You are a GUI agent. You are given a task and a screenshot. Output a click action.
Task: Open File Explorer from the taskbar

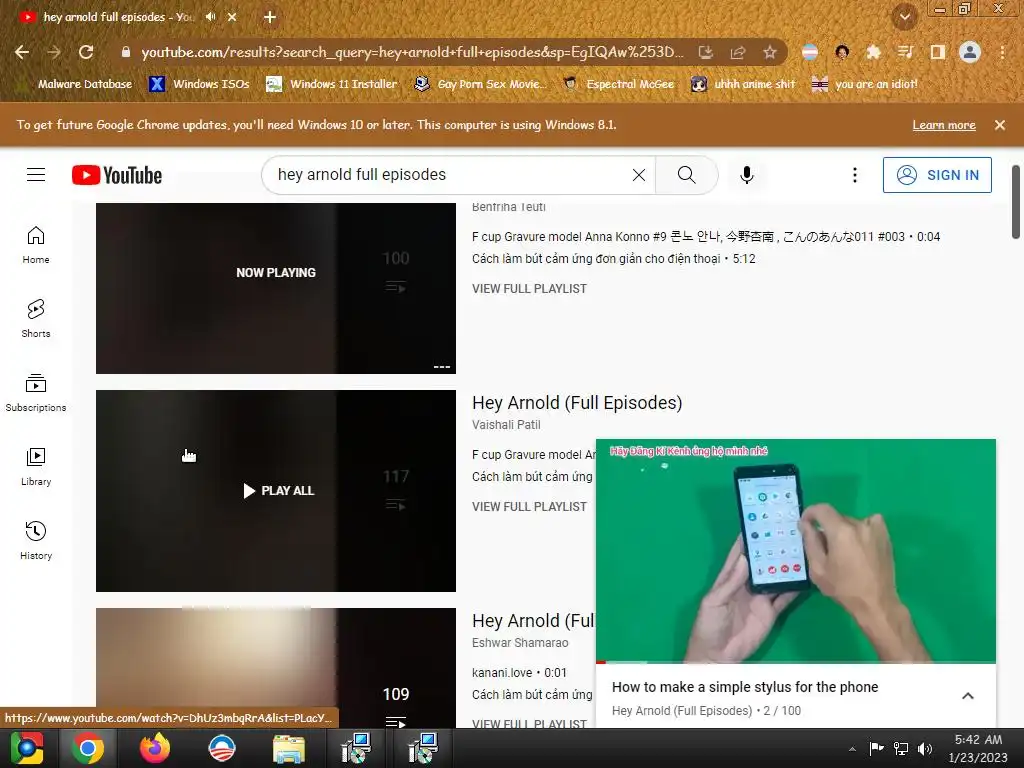pos(289,748)
